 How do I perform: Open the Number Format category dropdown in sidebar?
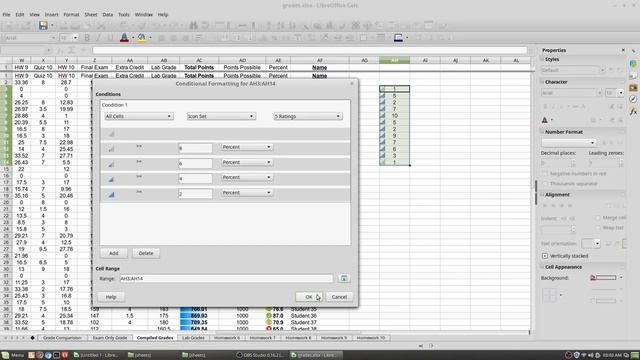coord(569,142)
